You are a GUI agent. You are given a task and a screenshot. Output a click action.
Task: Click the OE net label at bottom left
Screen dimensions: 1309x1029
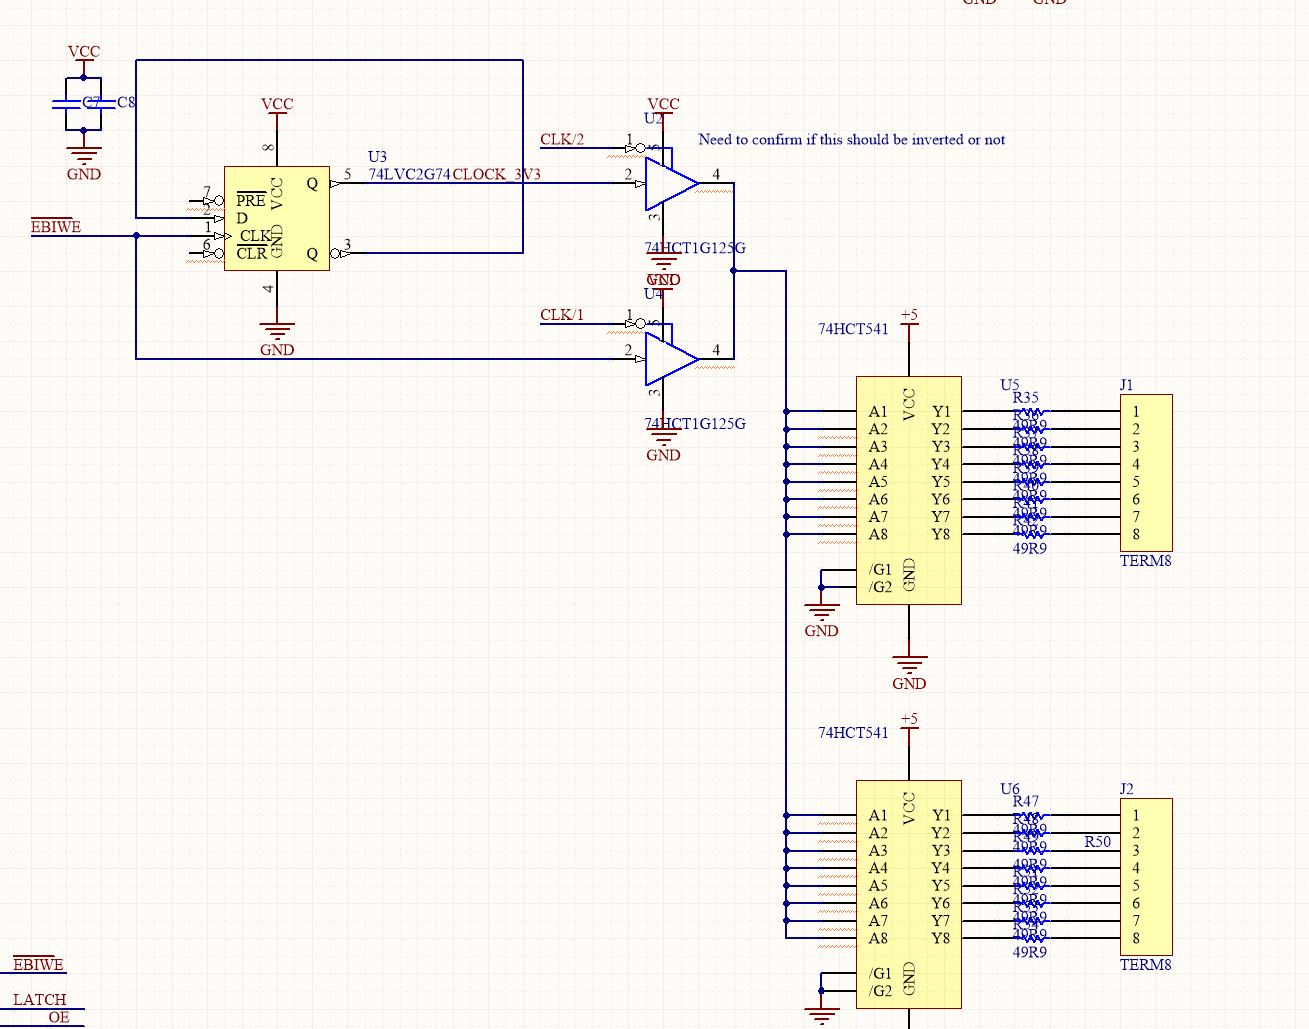59,1017
